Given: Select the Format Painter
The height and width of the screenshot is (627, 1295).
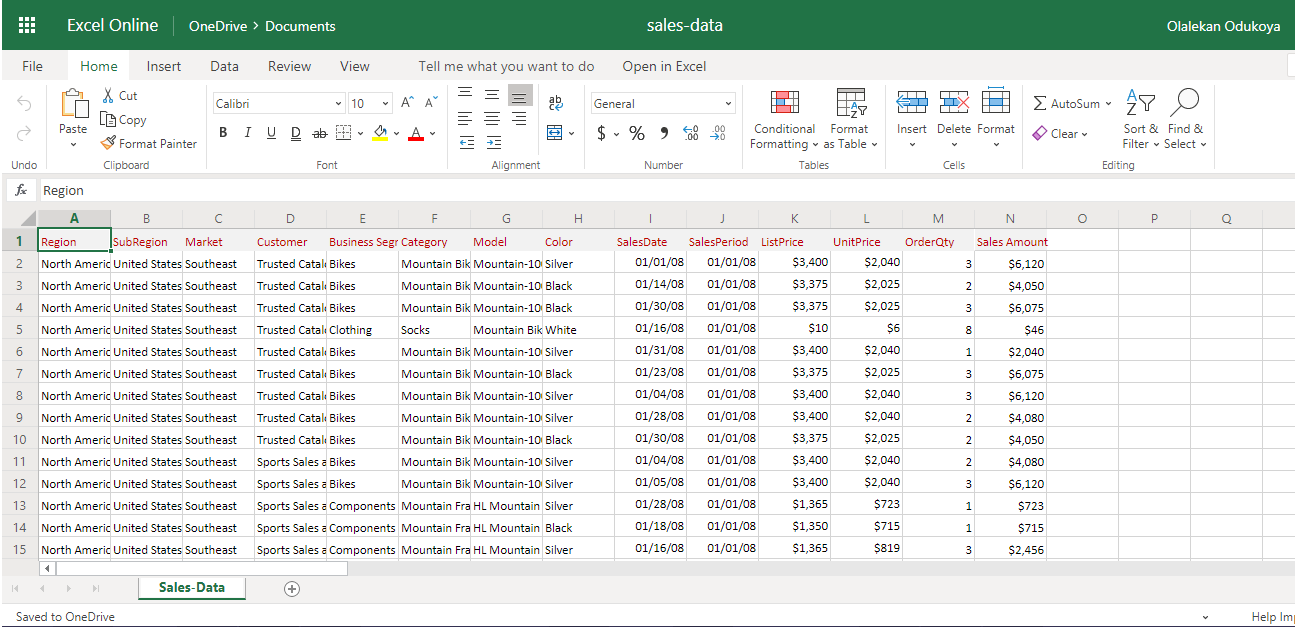Looking at the screenshot, I should coord(148,143).
